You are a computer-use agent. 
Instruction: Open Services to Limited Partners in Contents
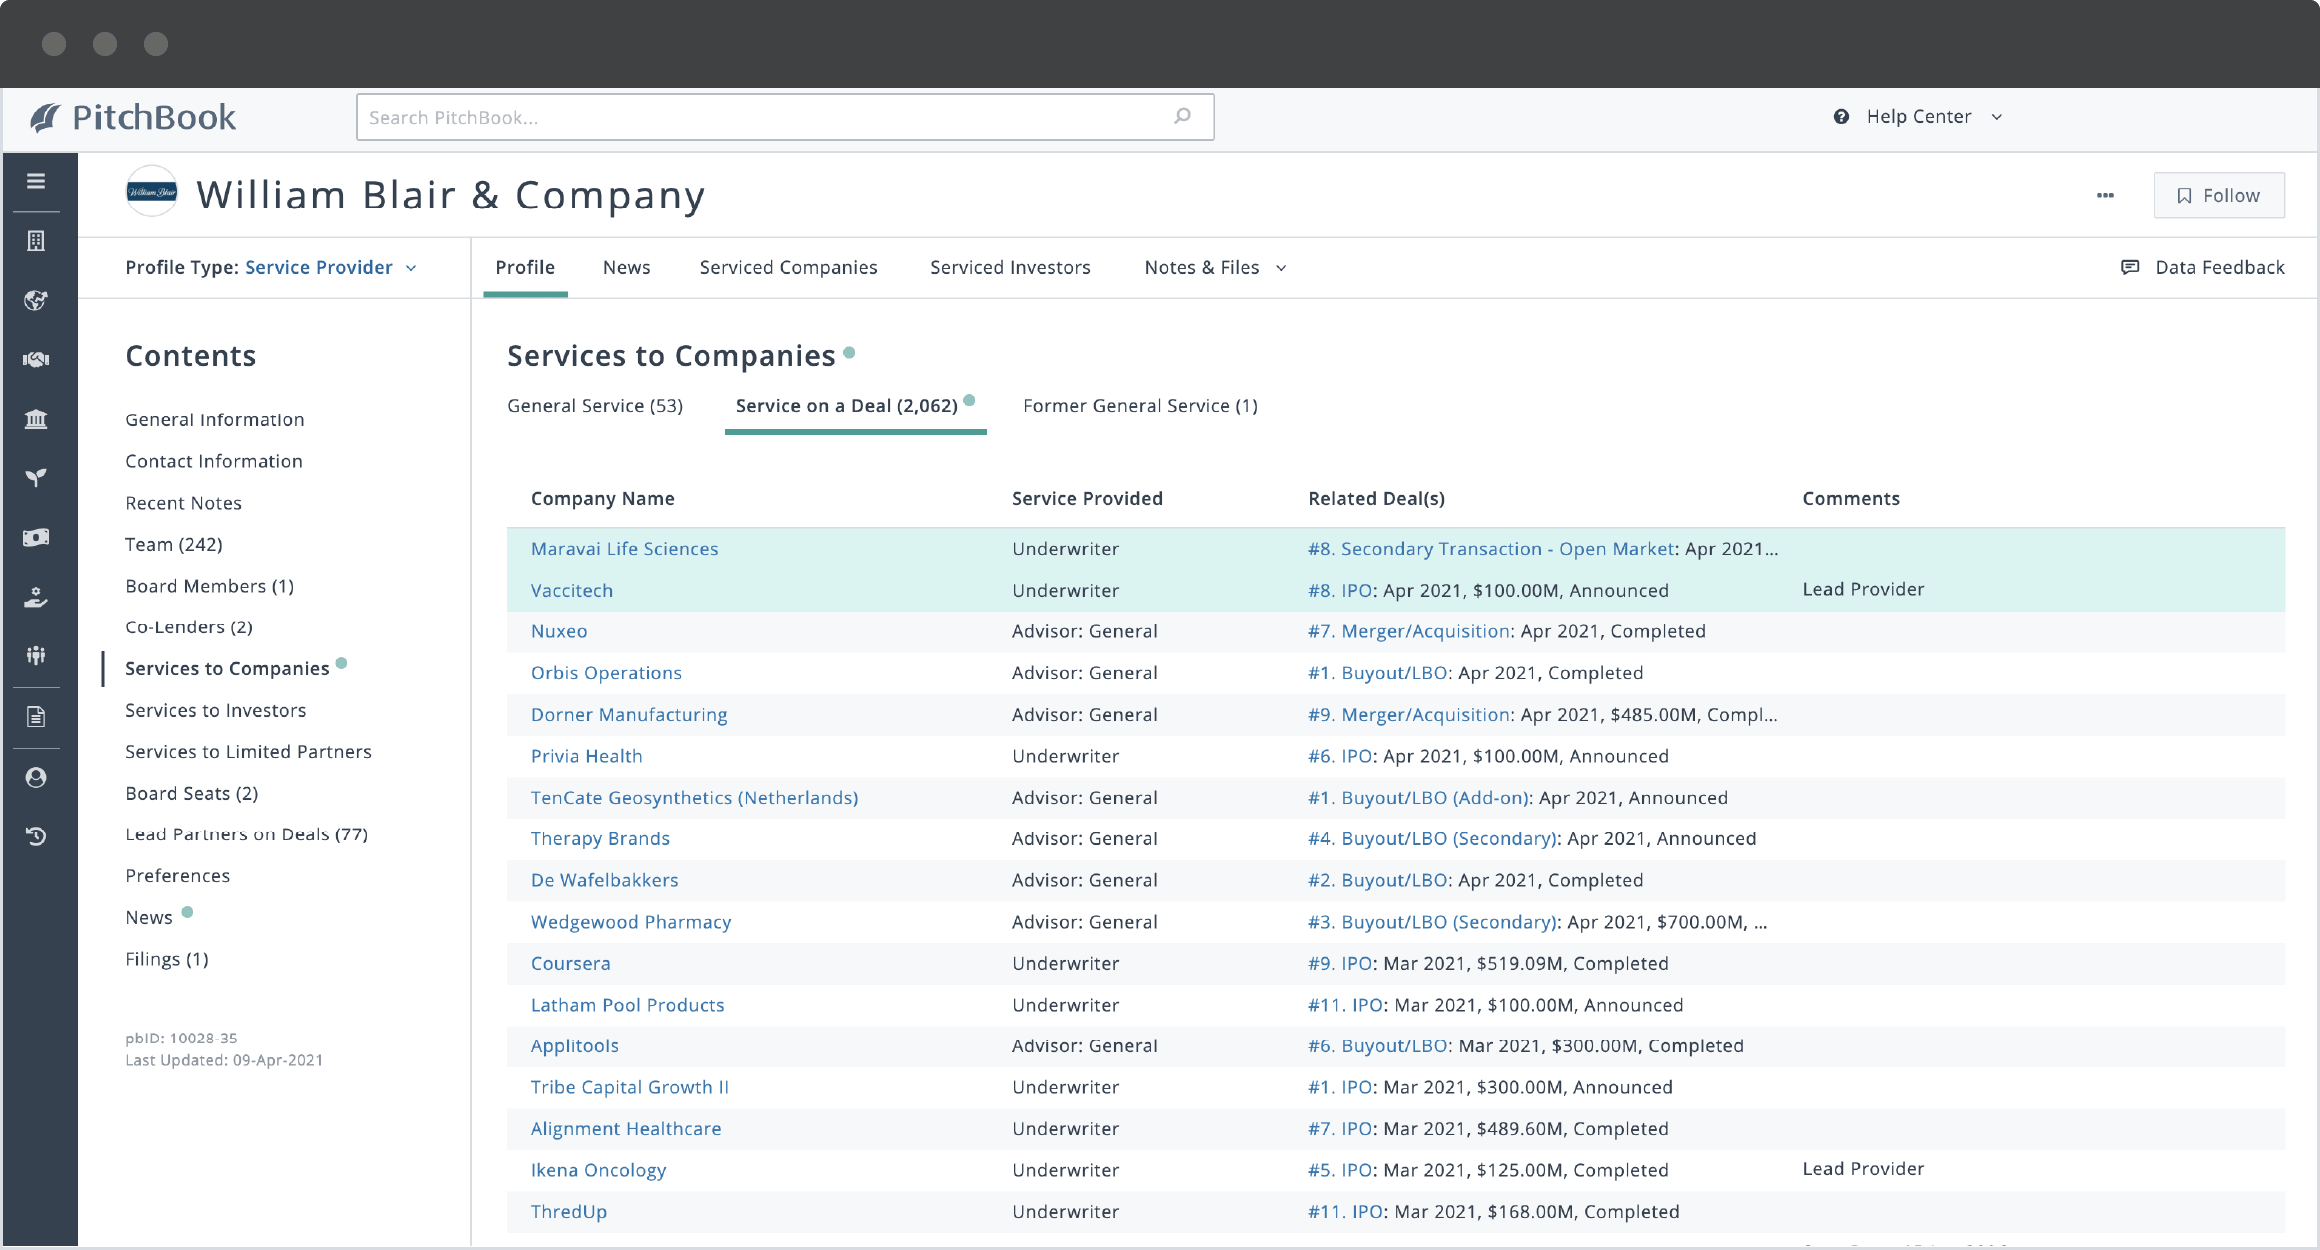[248, 751]
